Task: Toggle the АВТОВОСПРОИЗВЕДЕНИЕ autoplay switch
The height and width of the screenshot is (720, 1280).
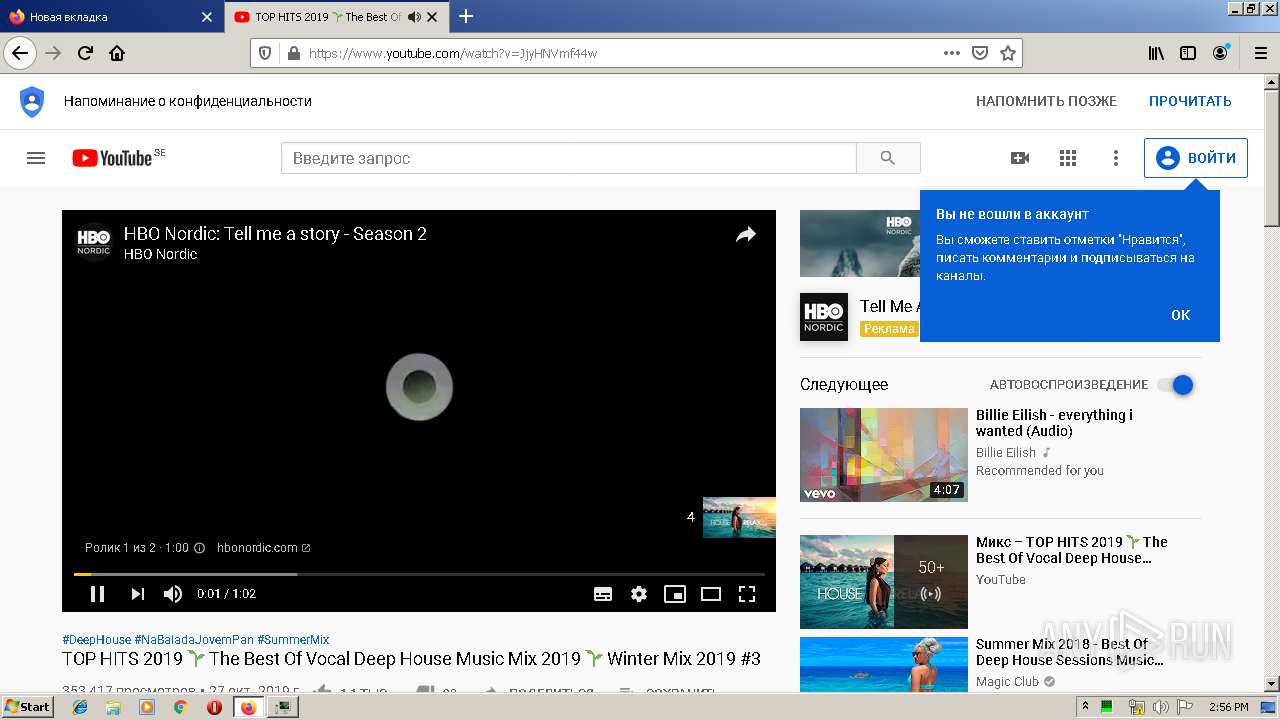Action: pos(1176,385)
